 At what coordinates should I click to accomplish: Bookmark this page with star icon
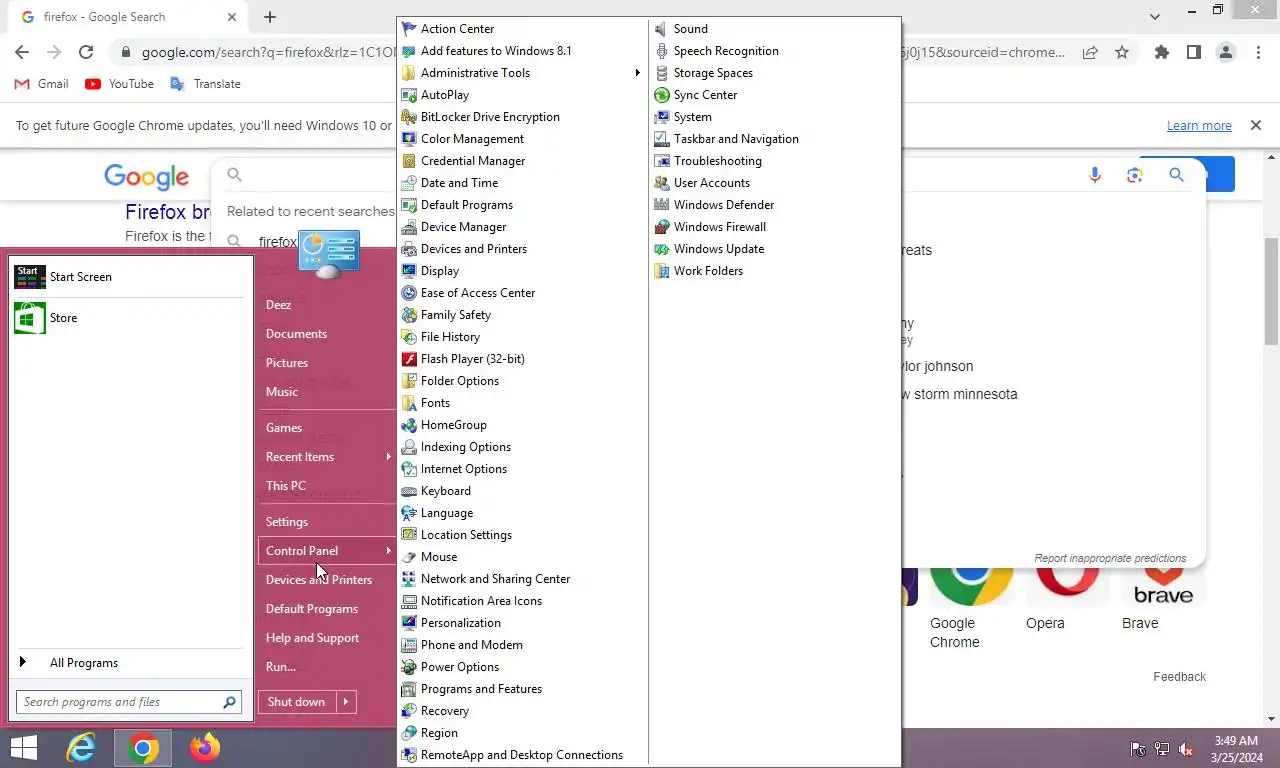(x=1122, y=52)
